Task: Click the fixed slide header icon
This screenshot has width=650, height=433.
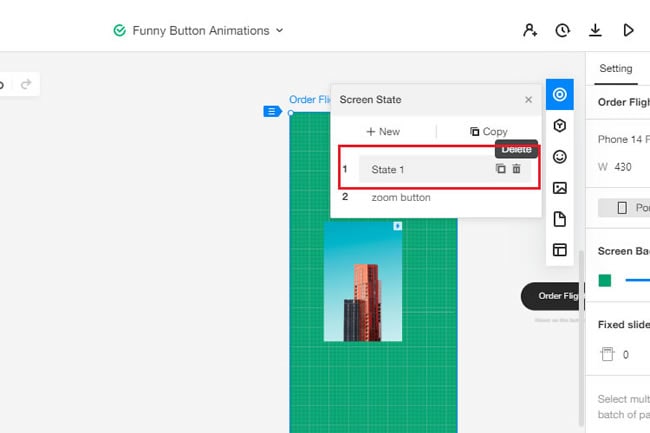Action: tap(607, 354)
